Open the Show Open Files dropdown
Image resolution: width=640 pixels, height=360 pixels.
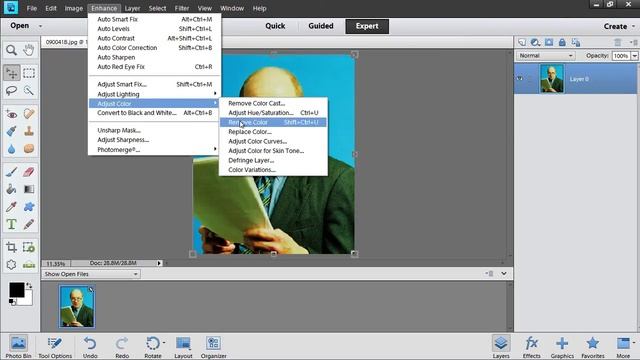[91, 274]
